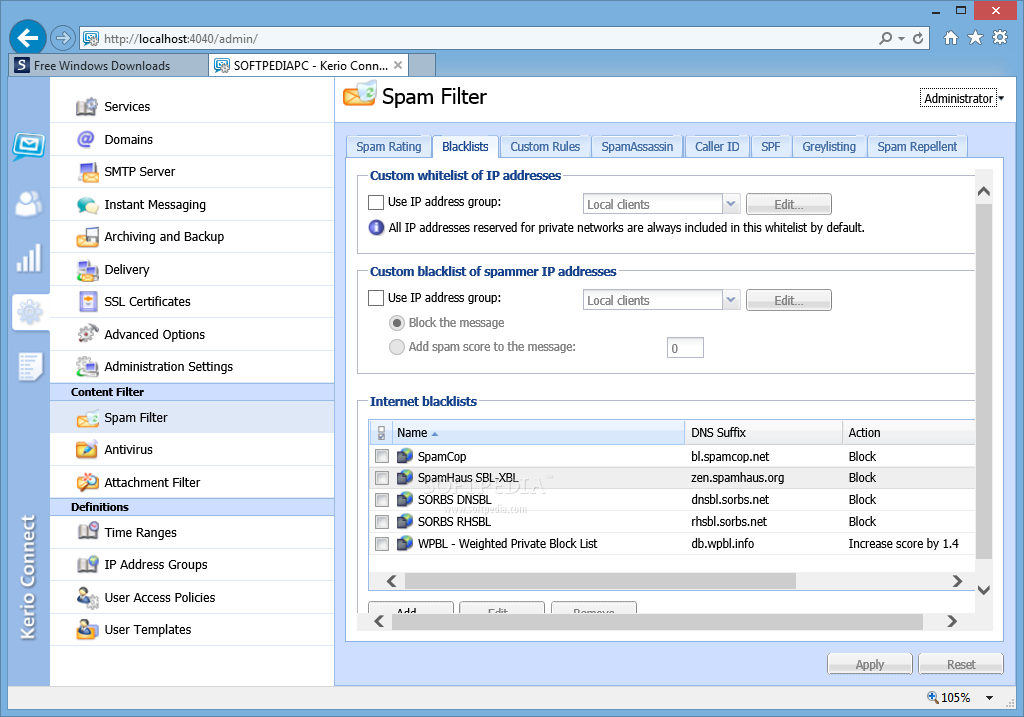Sort the blacklists by Name column
Image resolution: width=1024 pixels, height=717 pixels.
[x=536, y=433]
